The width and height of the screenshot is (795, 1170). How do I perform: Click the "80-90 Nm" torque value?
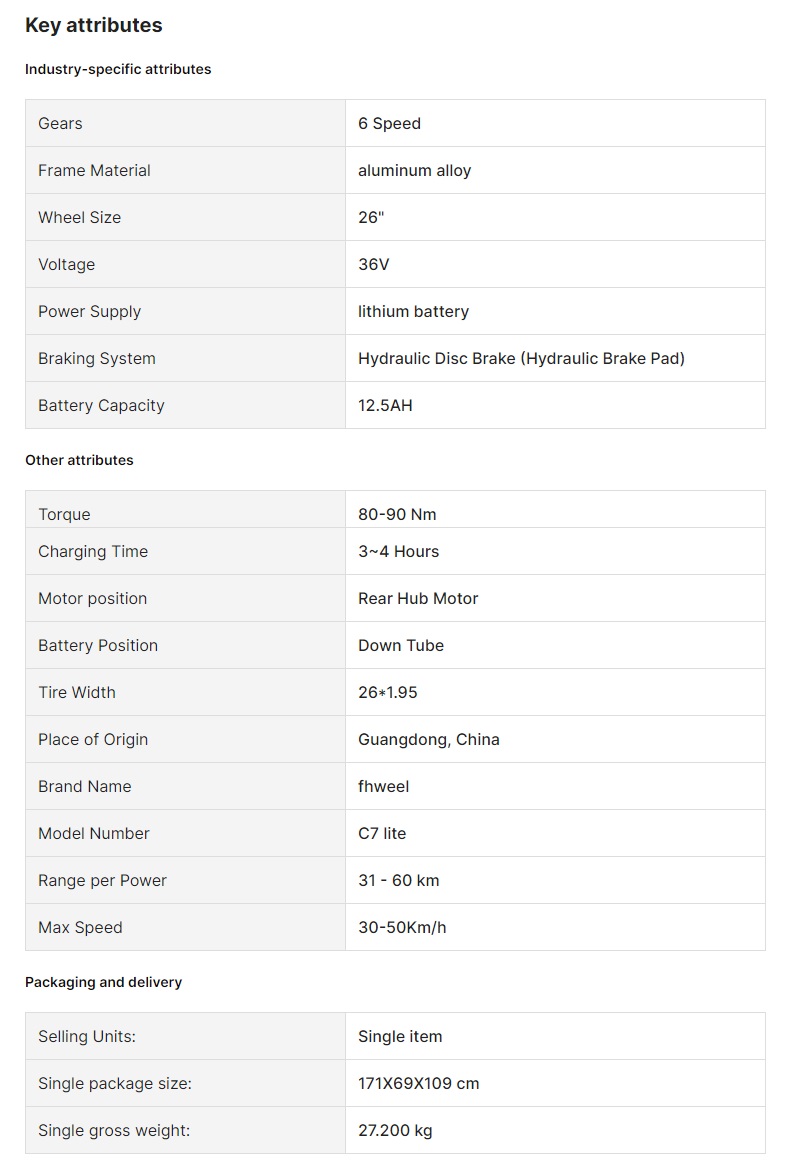pyautogui.click(x=397, y=515)
